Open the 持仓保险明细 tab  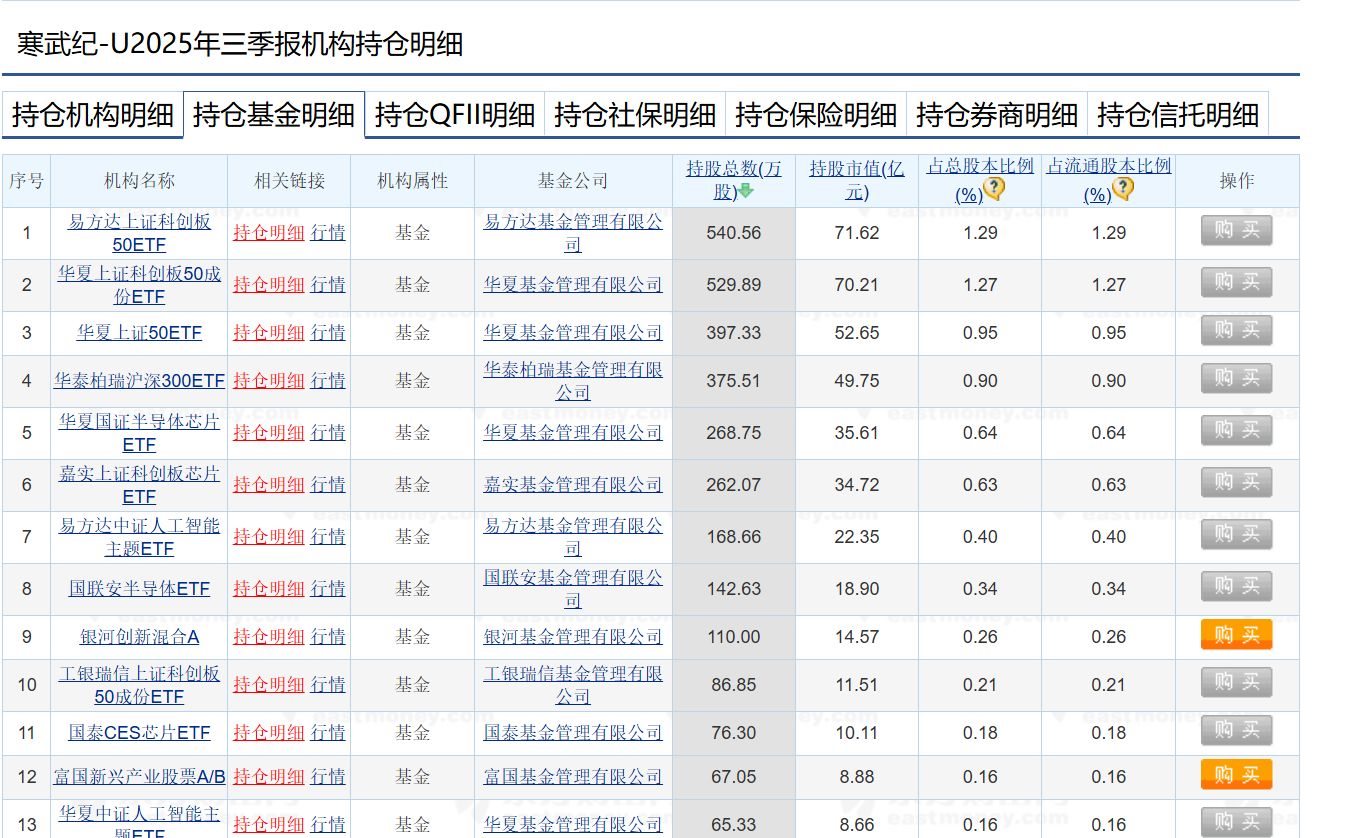(x=817, y=115)
